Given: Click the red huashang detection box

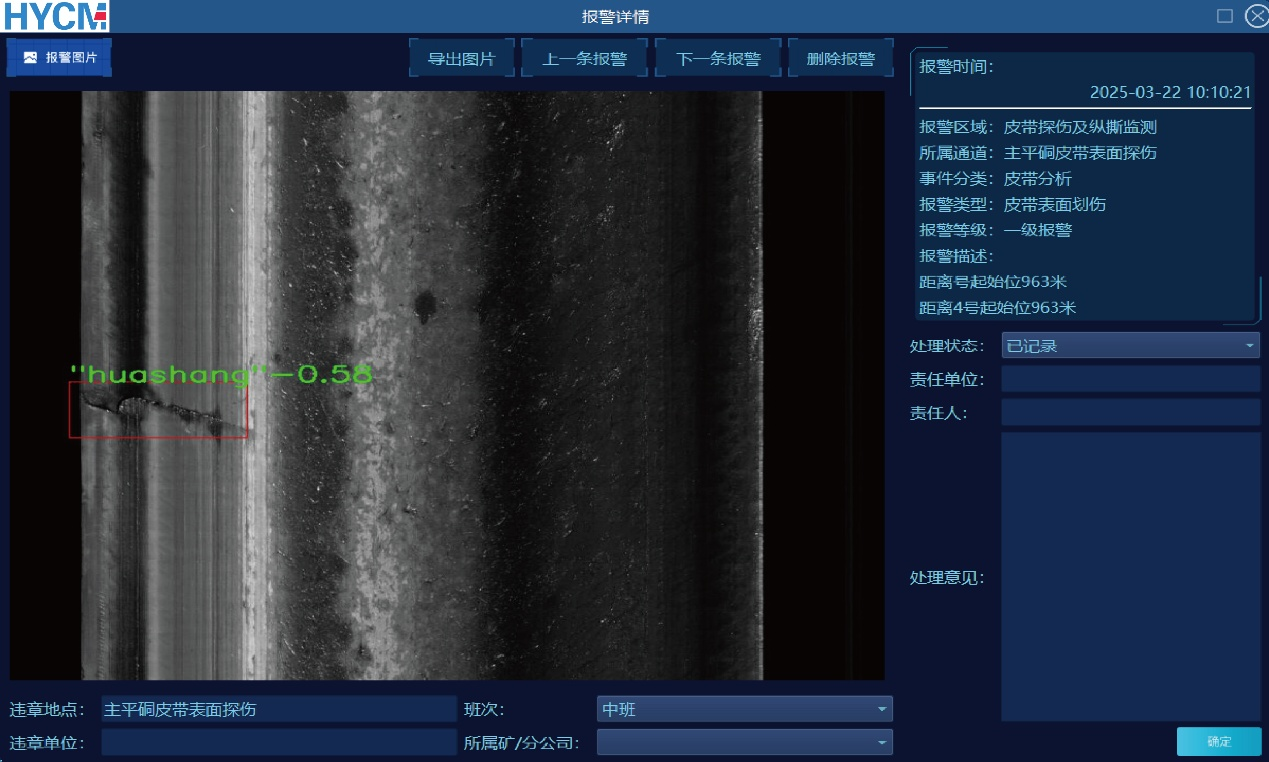Looking at the screenshot, I should tap(158, 410).
